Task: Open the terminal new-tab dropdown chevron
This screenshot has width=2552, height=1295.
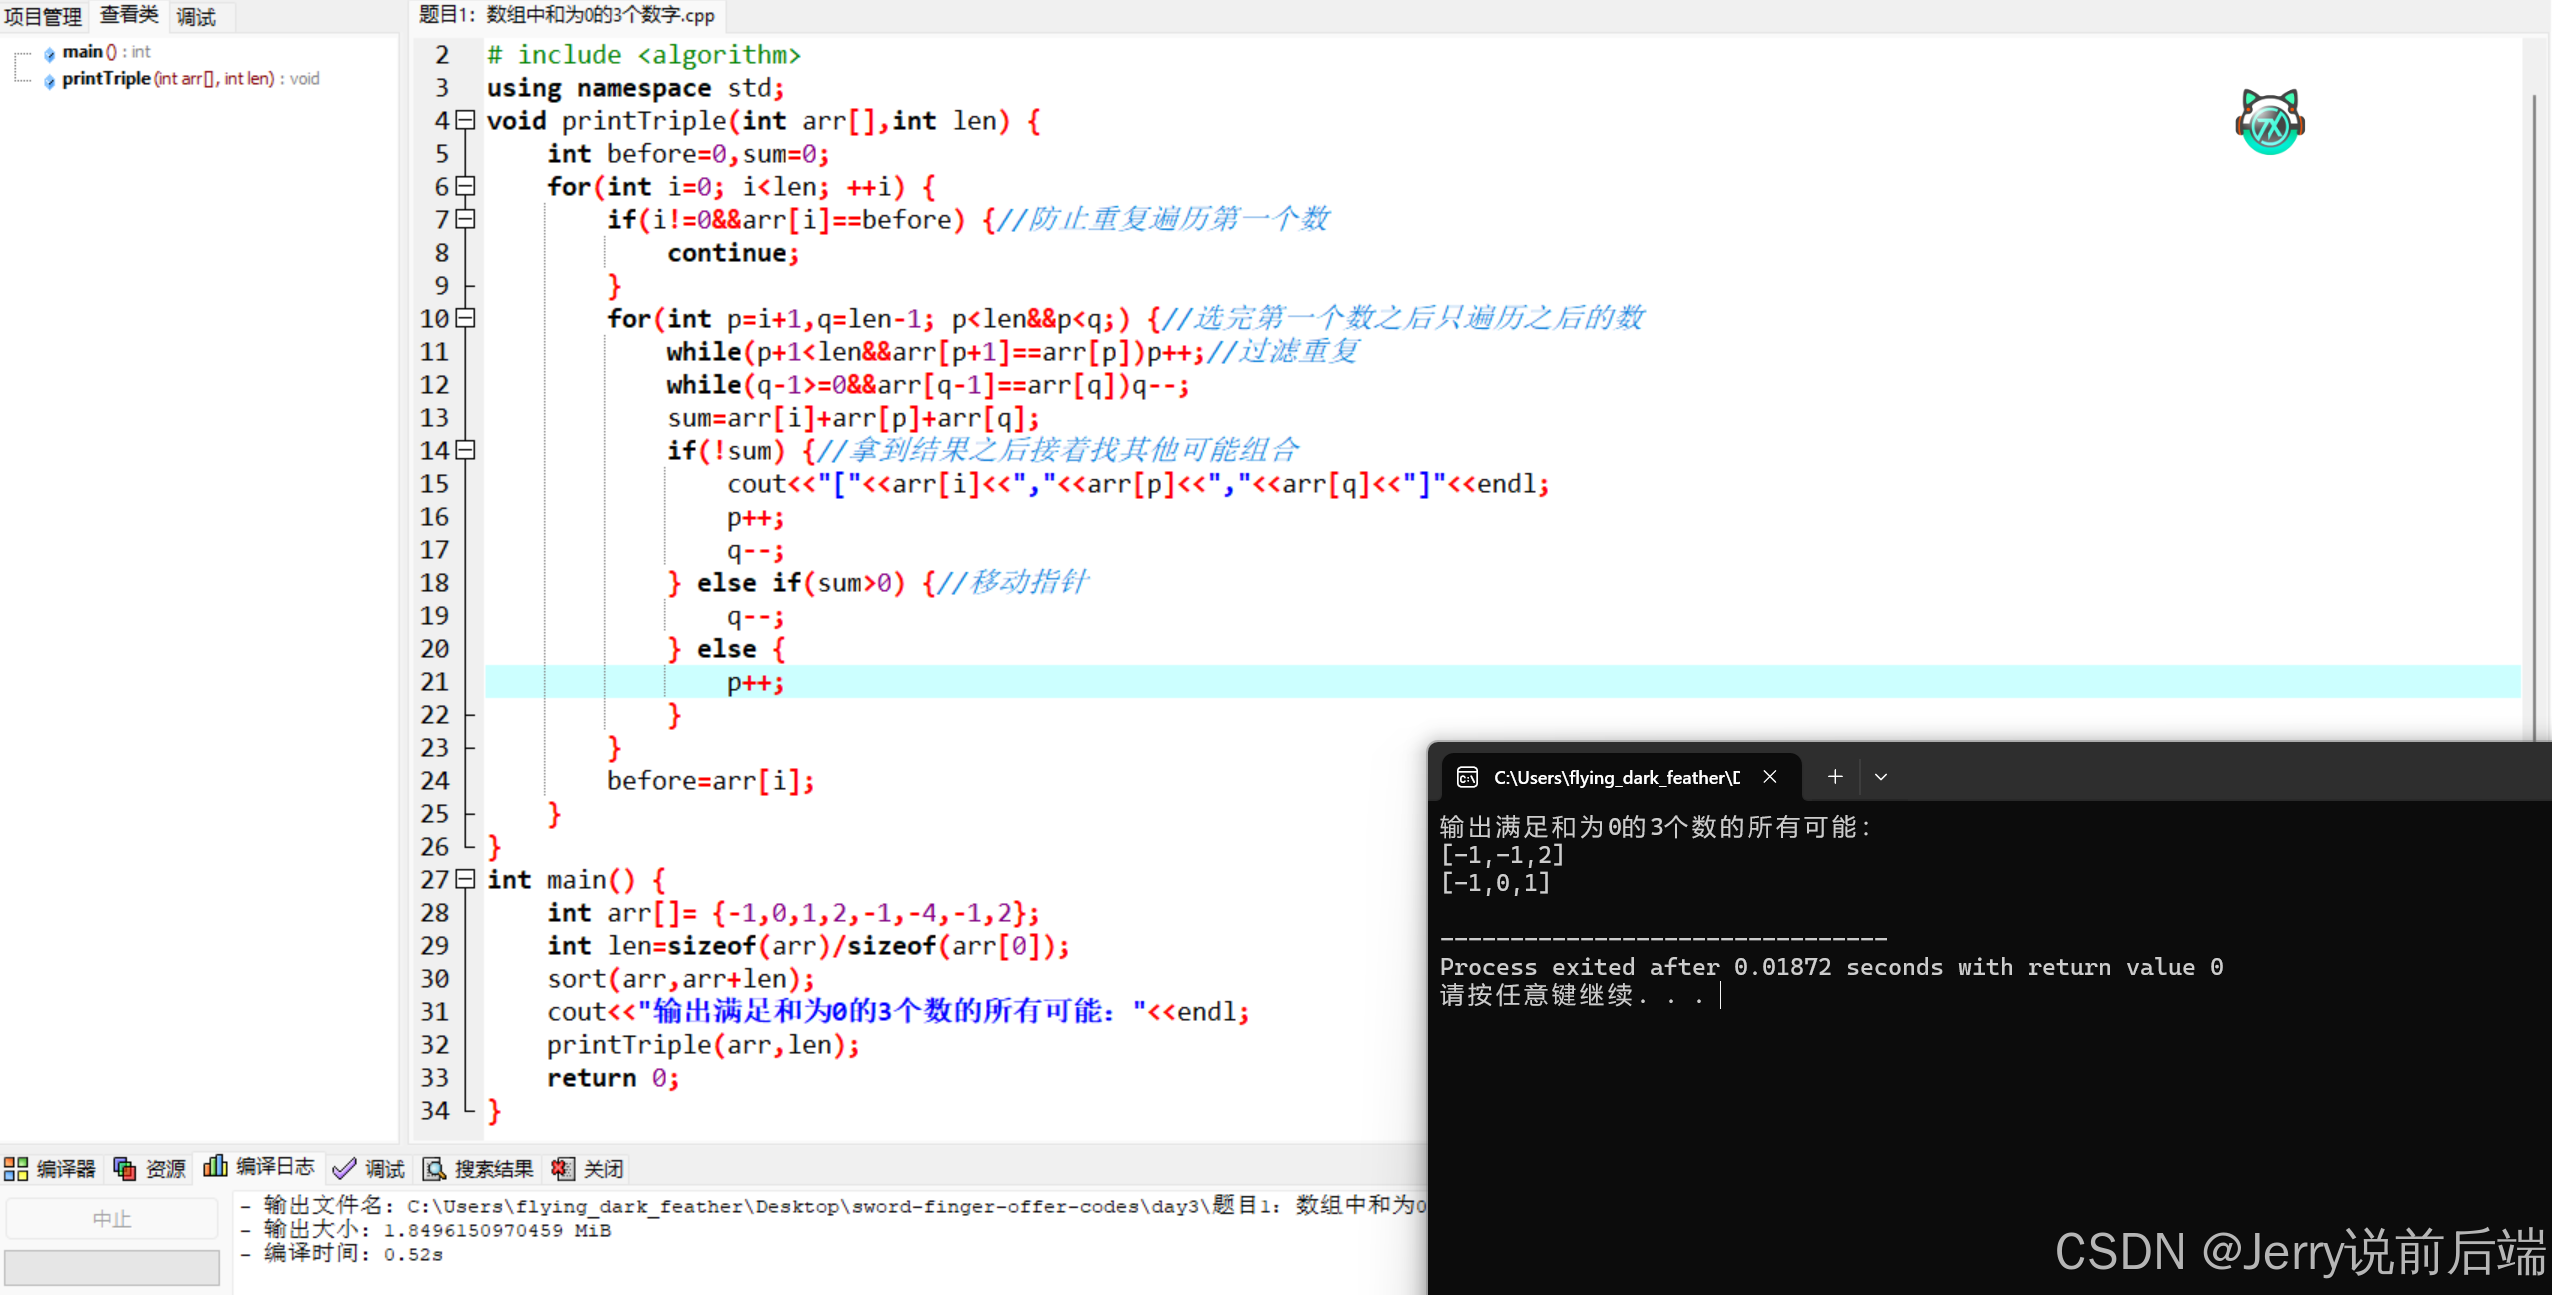Action: coord(1880,777)
